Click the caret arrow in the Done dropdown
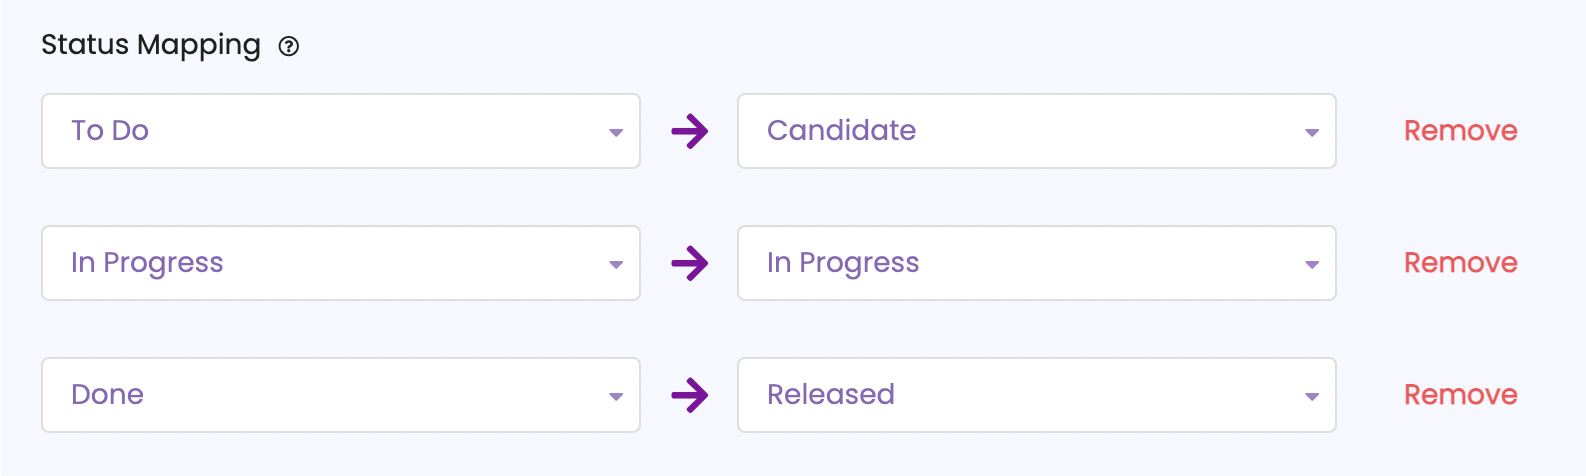The image size is (1586, 476). [616, 397]
